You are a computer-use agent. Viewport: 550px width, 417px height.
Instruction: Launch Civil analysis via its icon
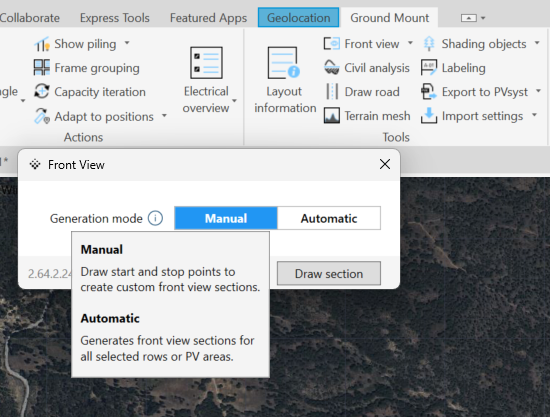coord(331,68)
